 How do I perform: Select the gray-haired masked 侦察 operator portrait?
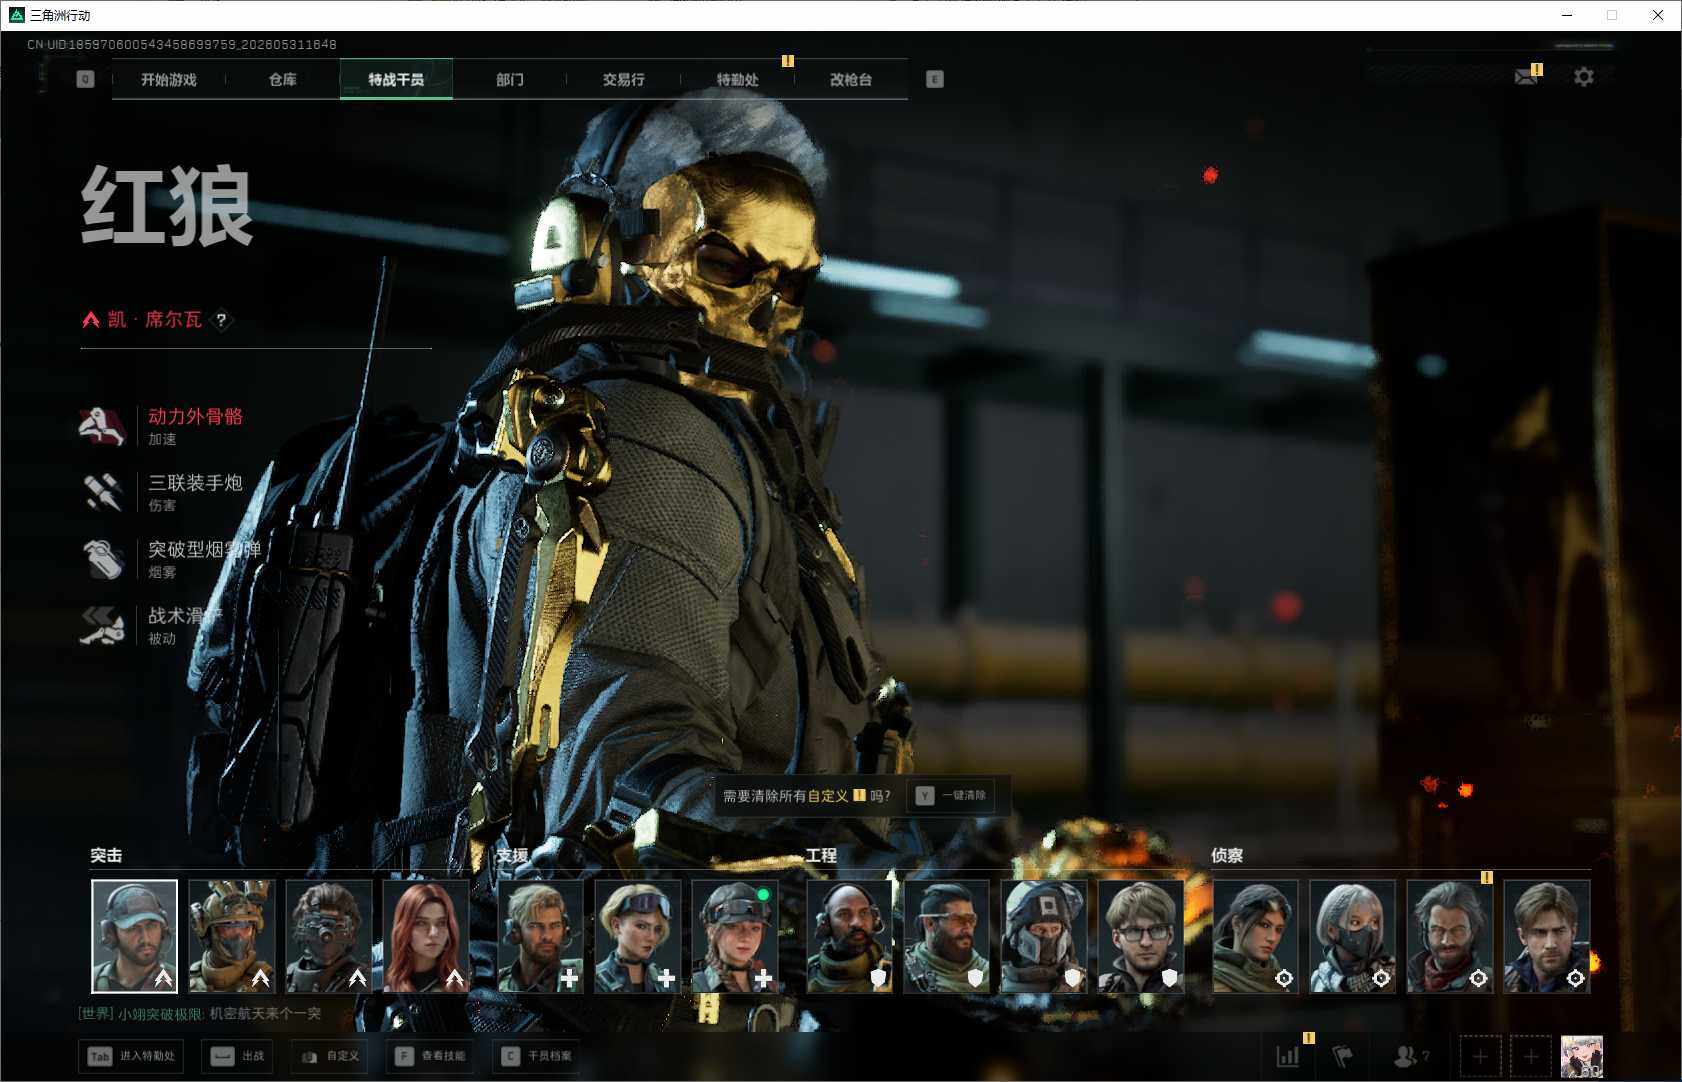point(1353,936)
